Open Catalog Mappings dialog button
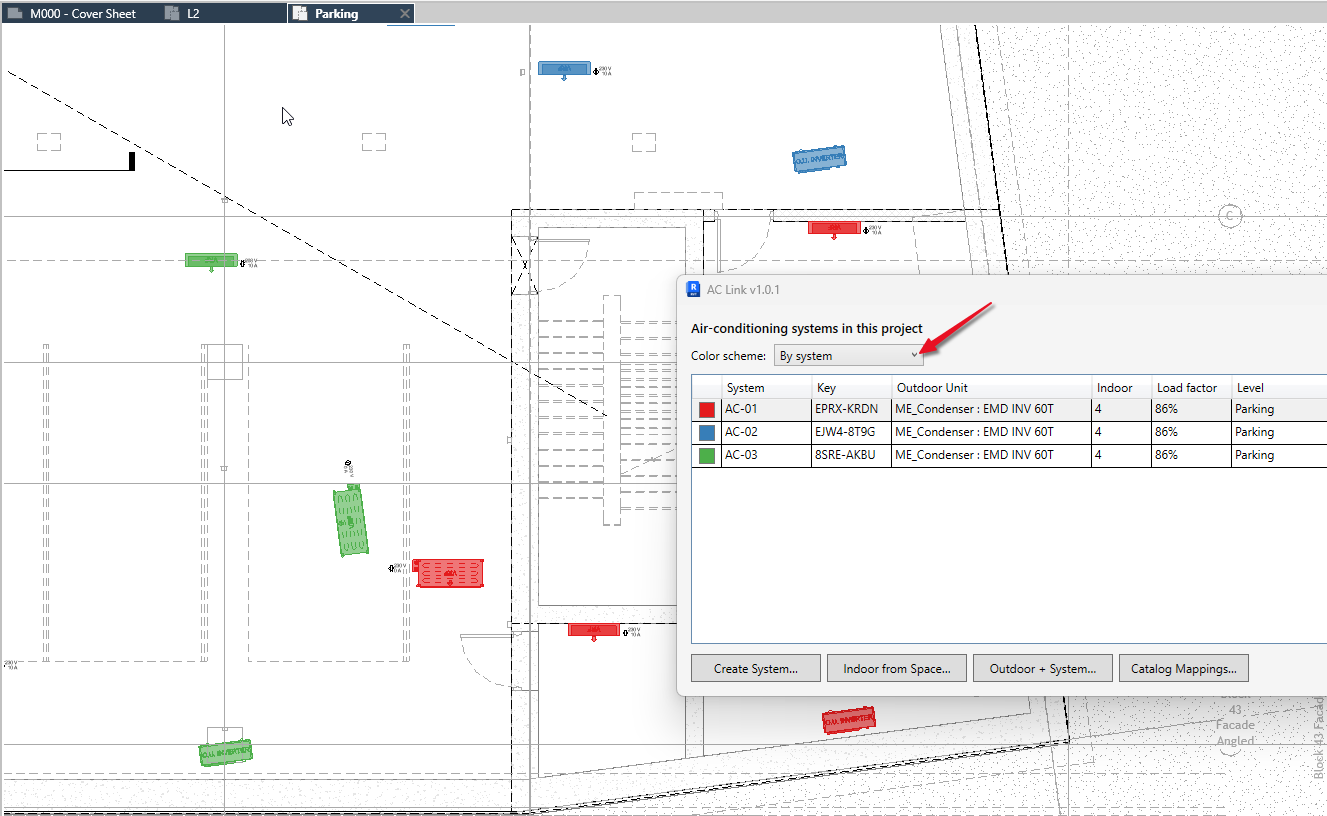Screen dimensions: 1327x816 pos(1183,668)
